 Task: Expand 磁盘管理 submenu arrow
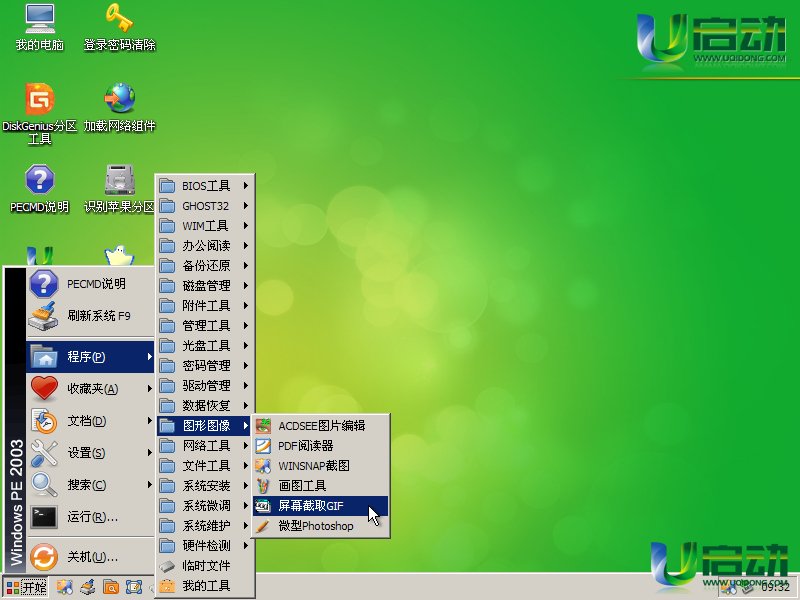246,285
